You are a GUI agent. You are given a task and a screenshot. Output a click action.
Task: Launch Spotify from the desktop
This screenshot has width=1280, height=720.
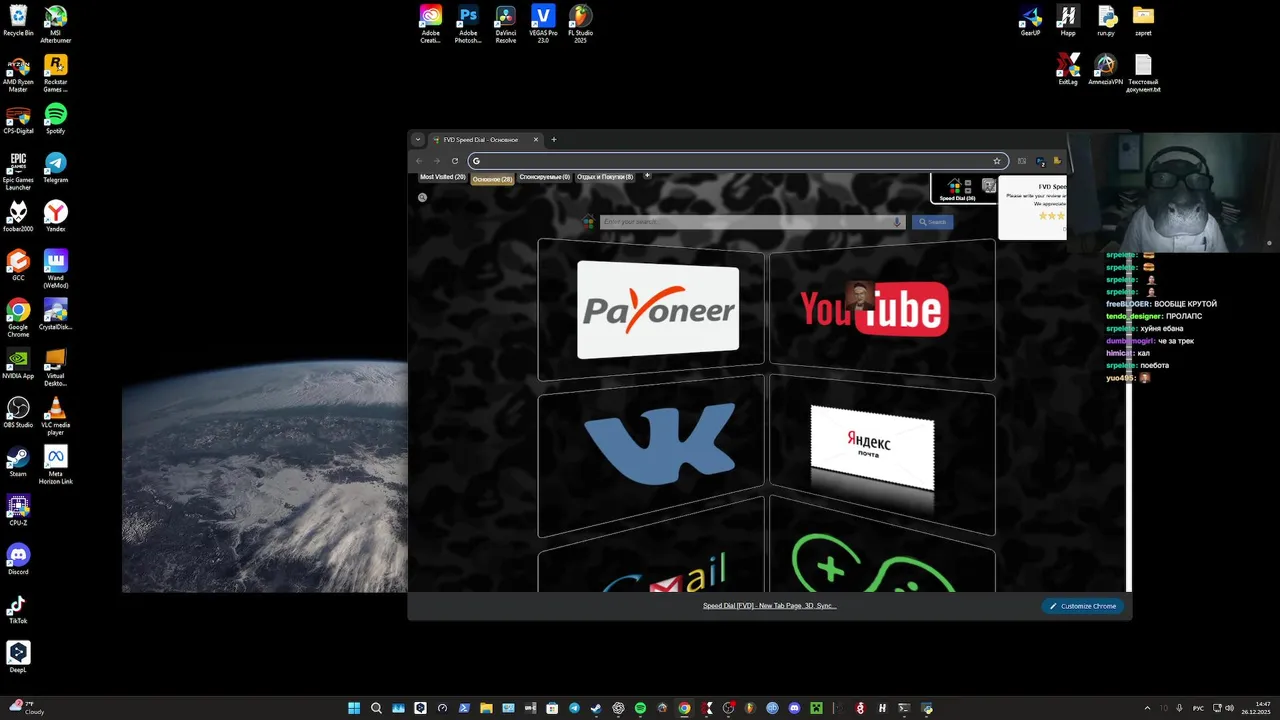[56, 119]
